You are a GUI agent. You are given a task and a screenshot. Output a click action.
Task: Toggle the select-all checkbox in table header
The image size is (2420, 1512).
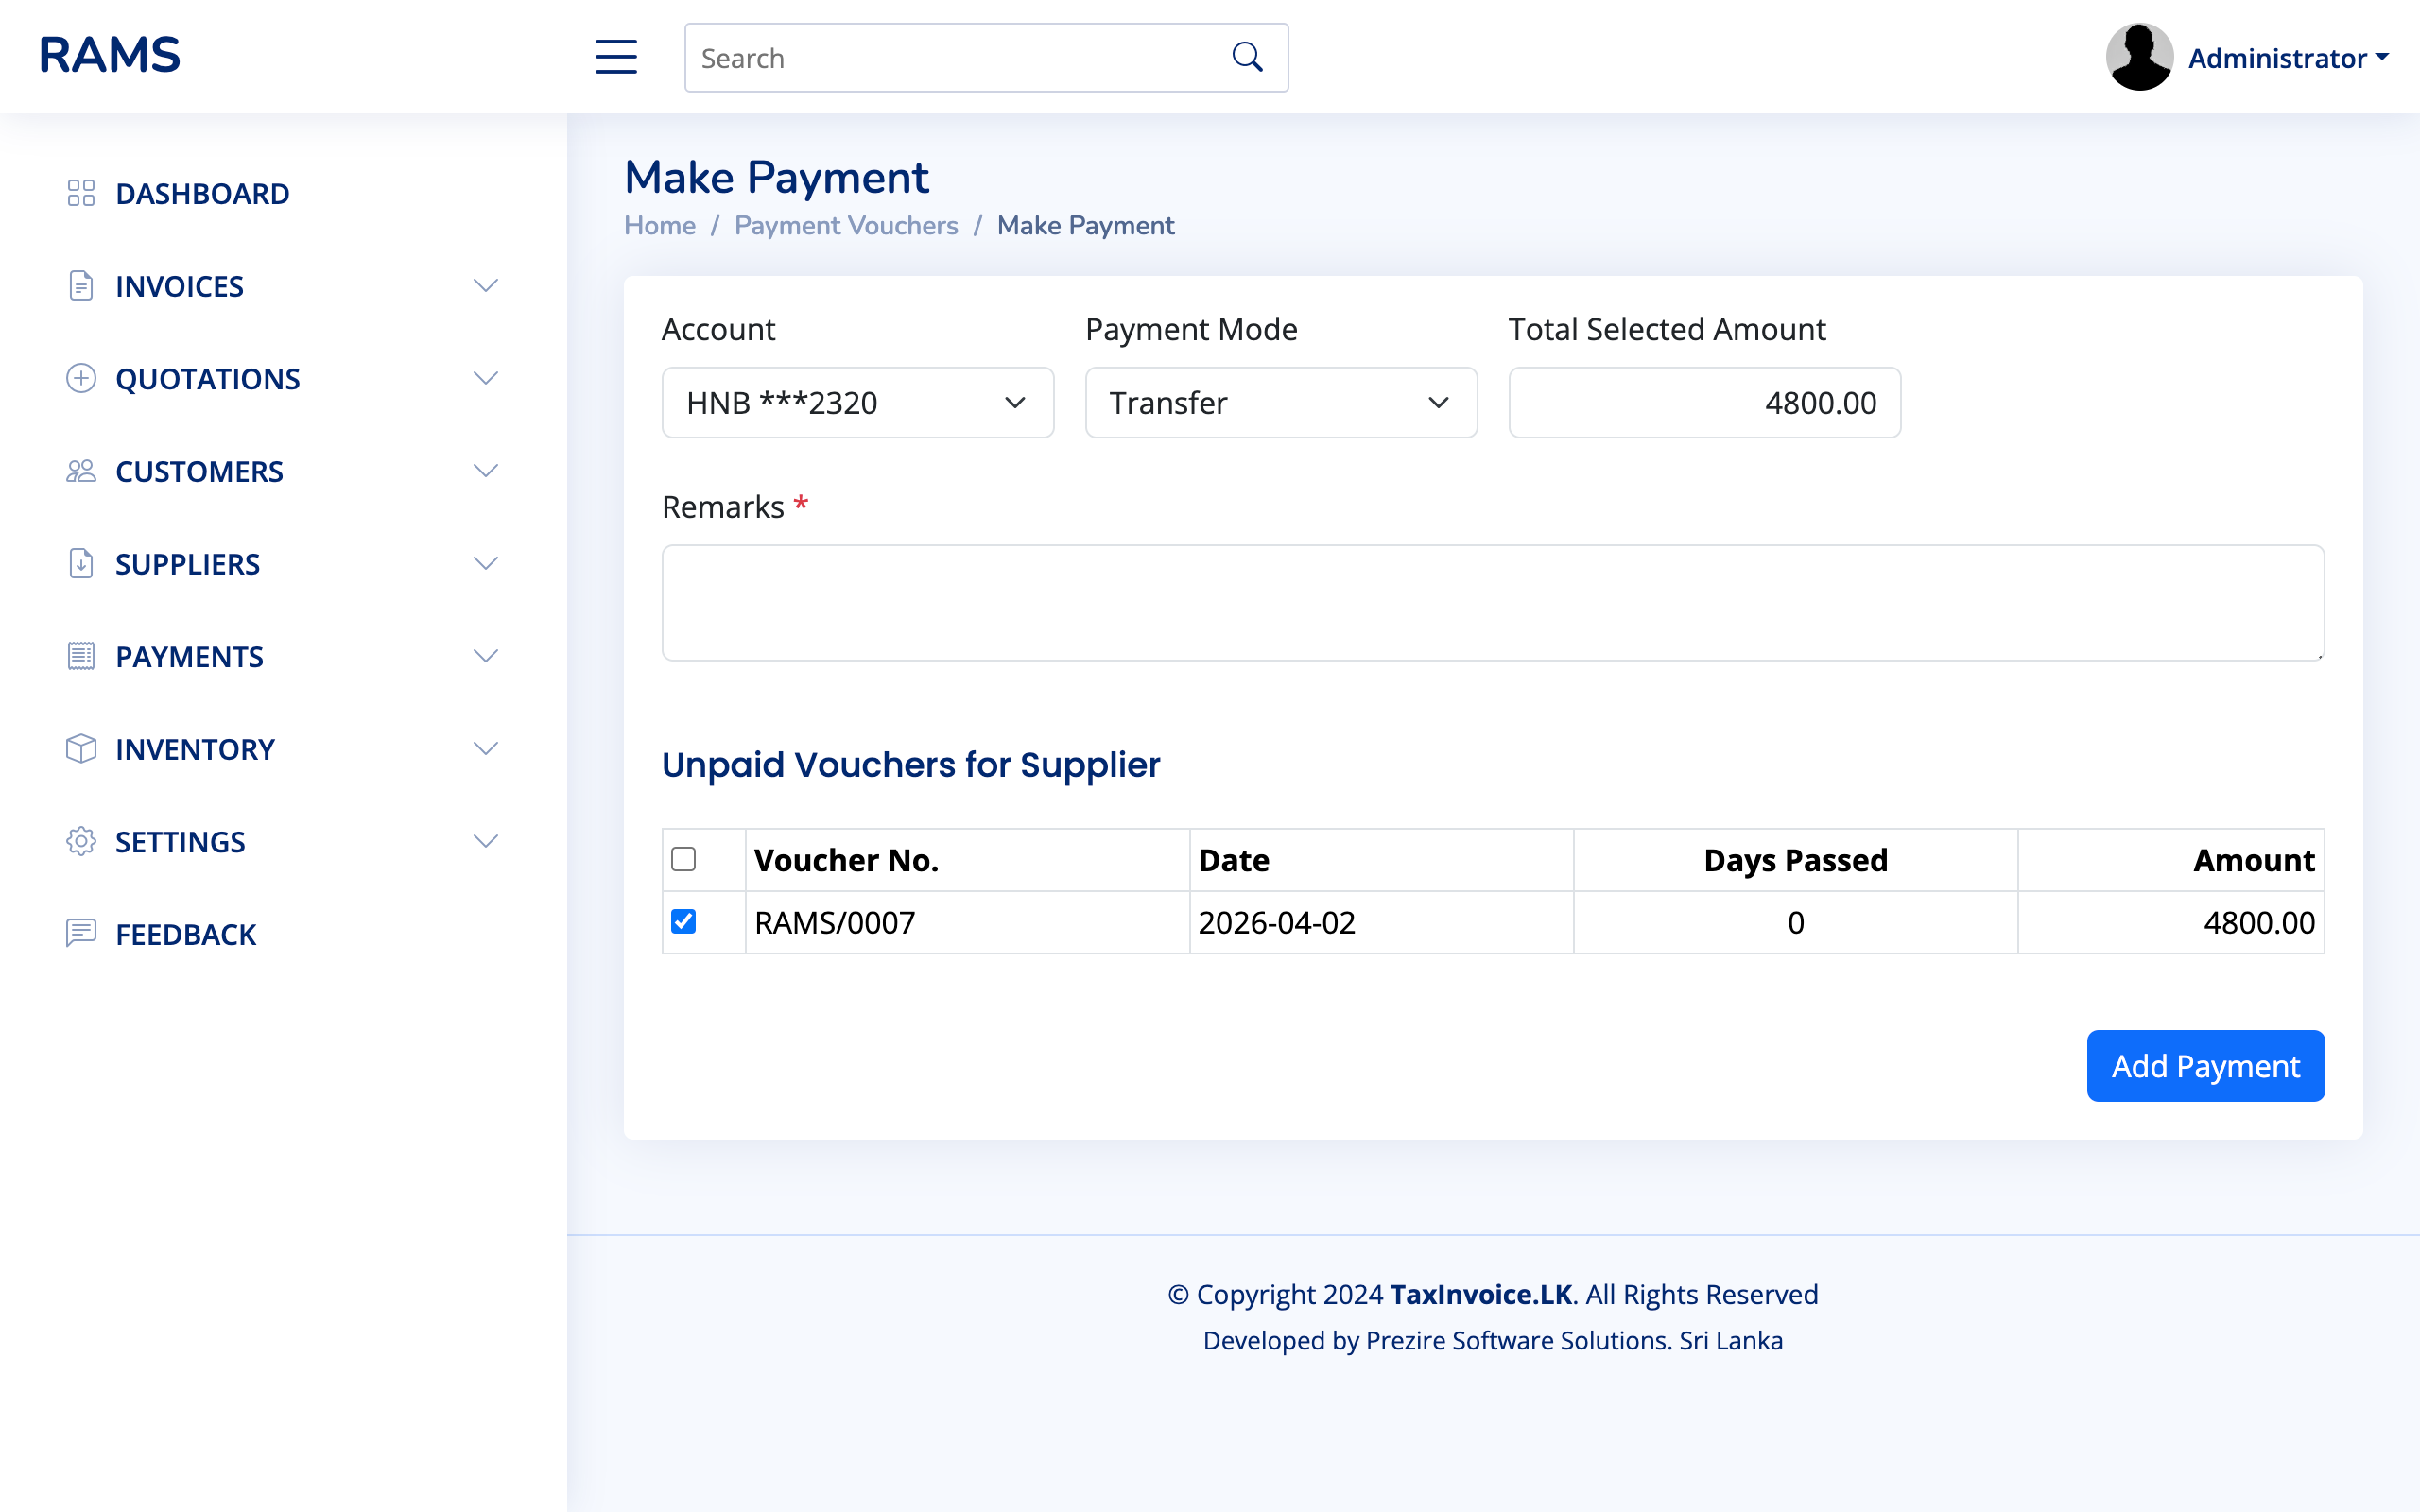684,859
